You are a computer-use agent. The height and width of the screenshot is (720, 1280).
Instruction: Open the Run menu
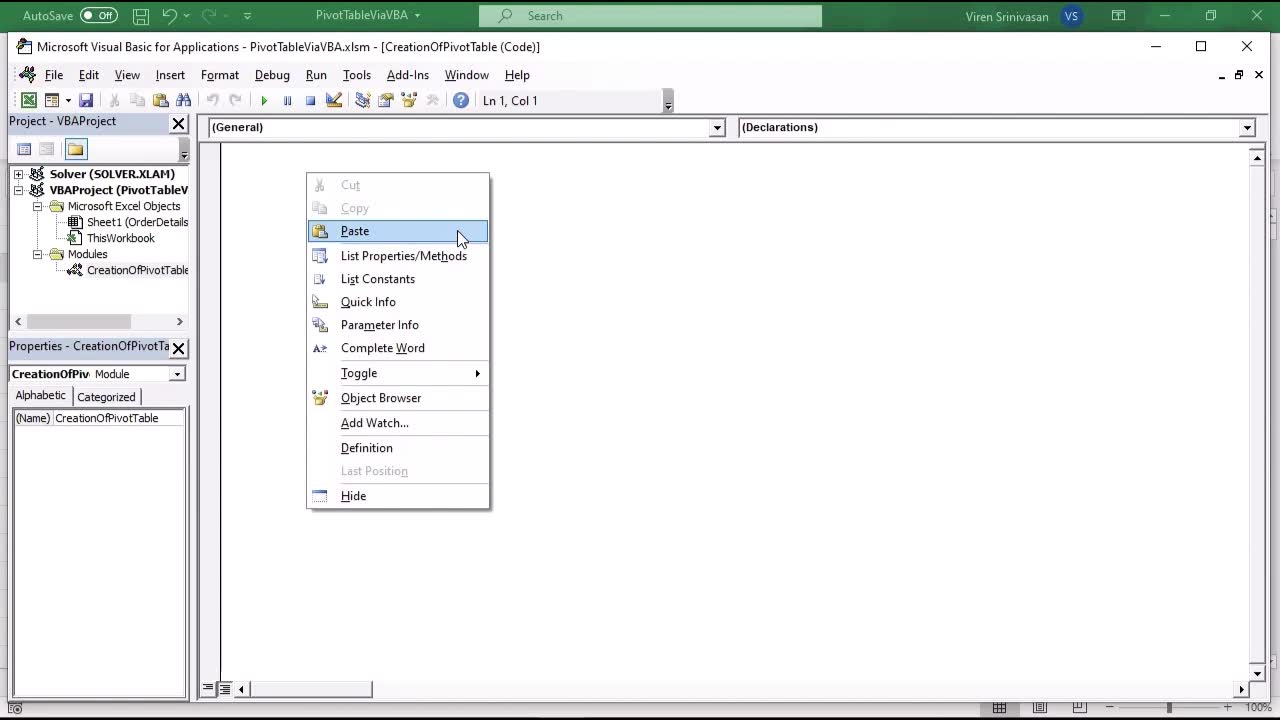(316, 75)
